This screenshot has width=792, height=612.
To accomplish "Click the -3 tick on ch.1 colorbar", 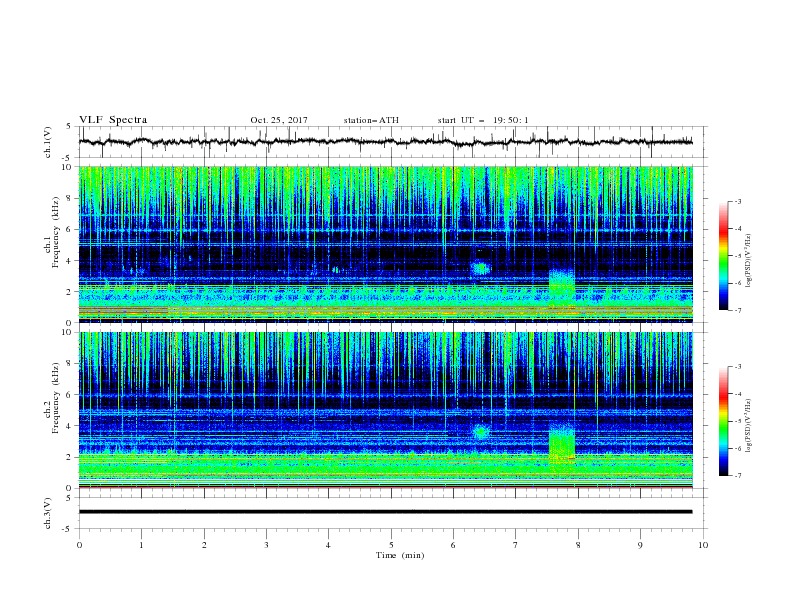I will 737,201.
